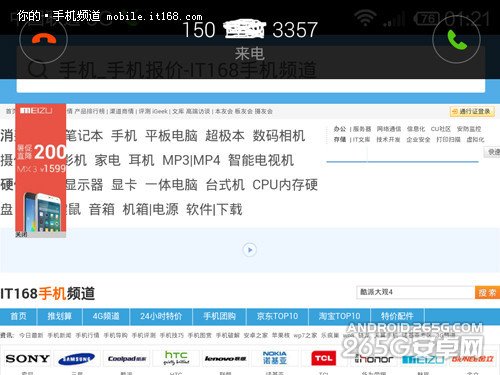Viewport: 500px width, 375px height.
Task: Open the Honor brand logo
Action: [374, 359]
